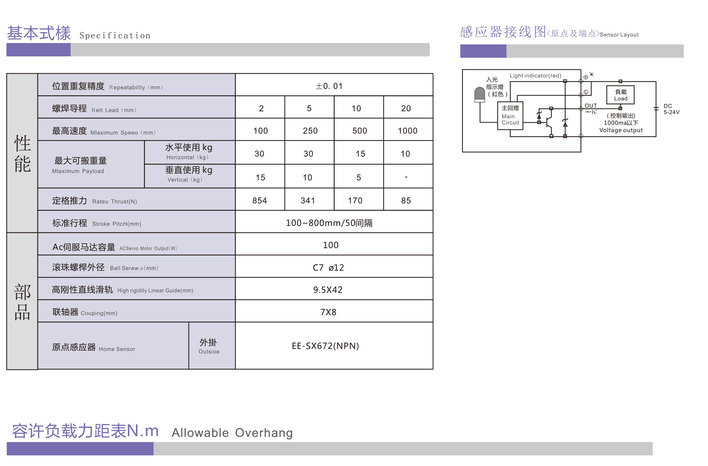Select the "250" maximum speed value

[310, 130]
